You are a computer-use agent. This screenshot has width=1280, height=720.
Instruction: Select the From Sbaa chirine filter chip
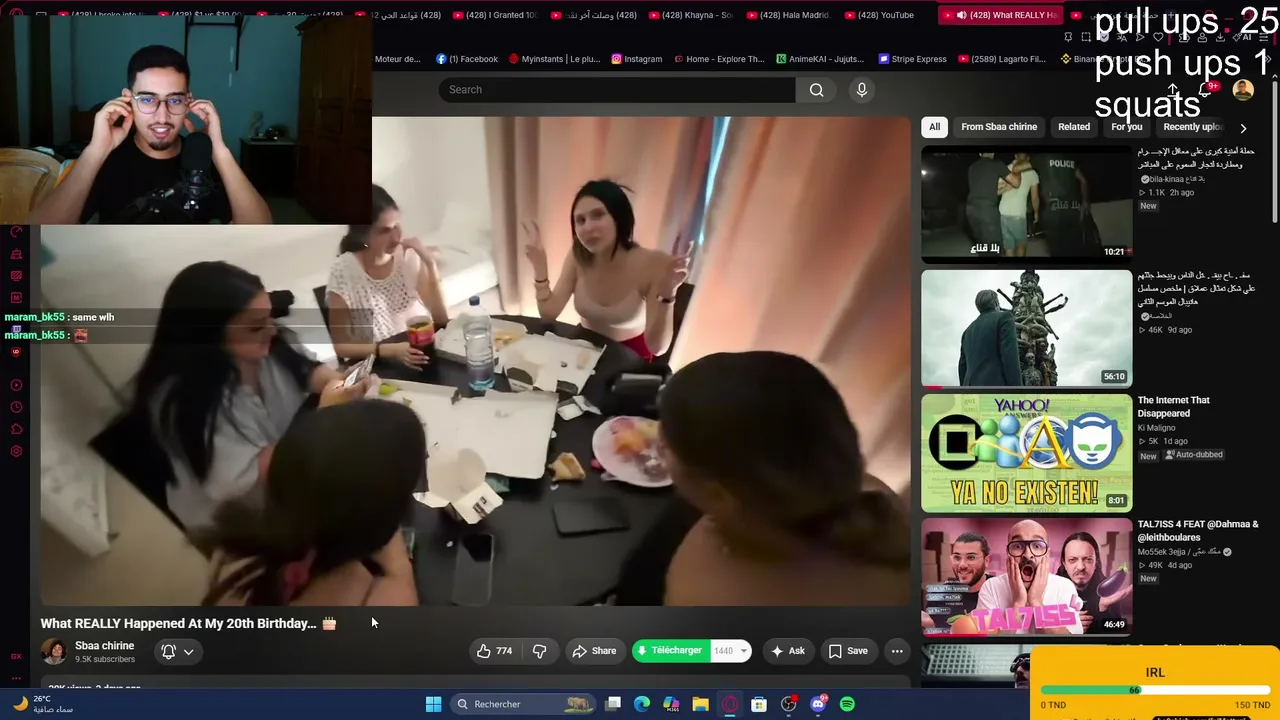[999, 127]
